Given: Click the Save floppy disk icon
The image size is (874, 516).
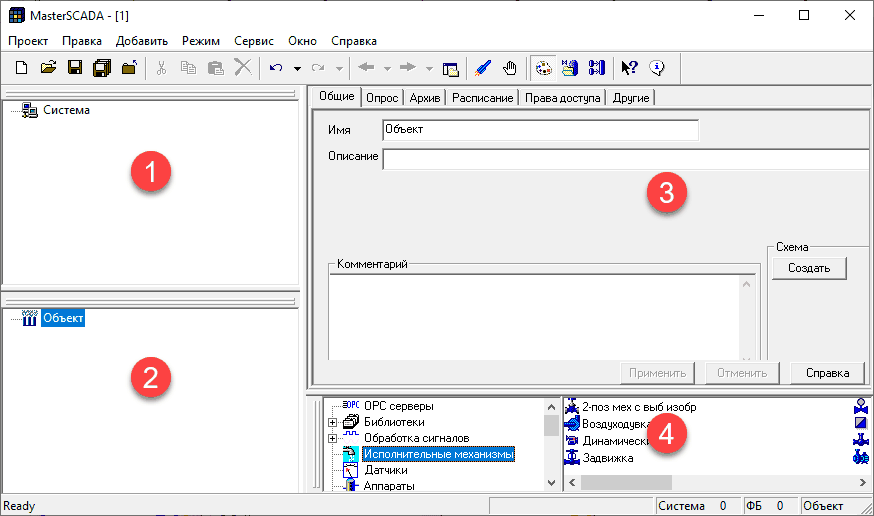Looking at the screenshot, I should click(x=75, y=68).
